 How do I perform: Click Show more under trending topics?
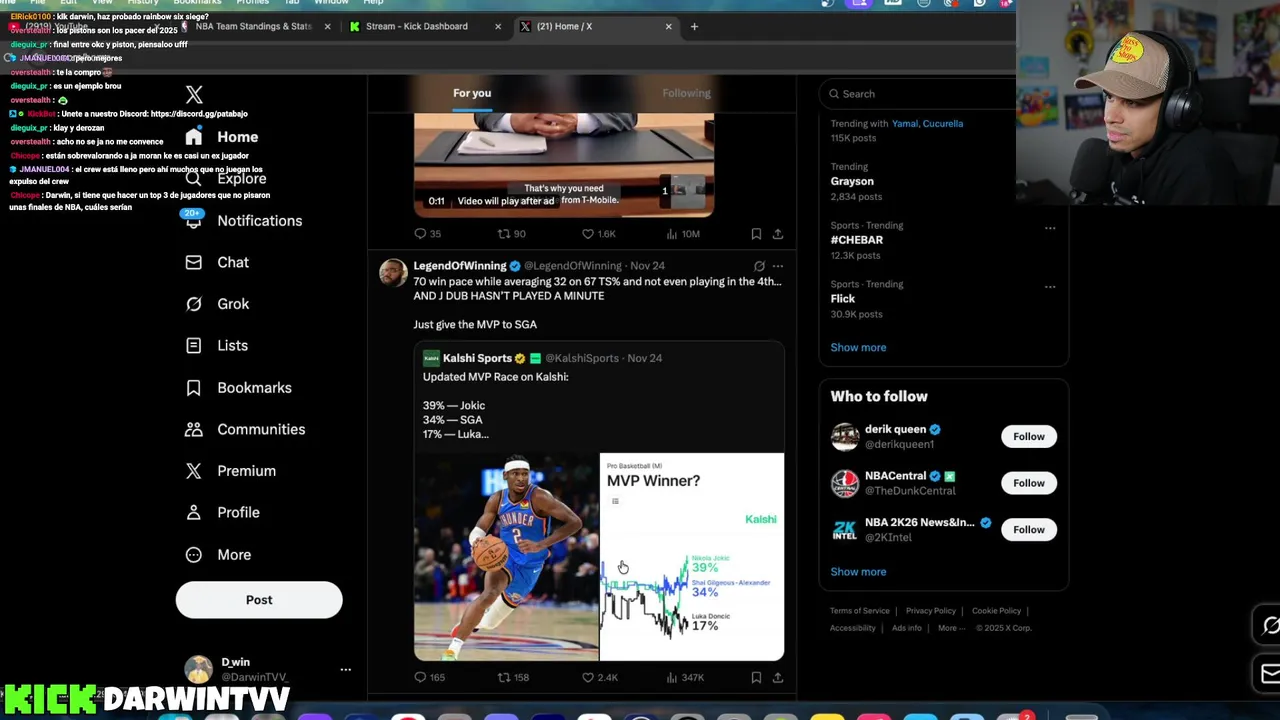pos(858,347)
